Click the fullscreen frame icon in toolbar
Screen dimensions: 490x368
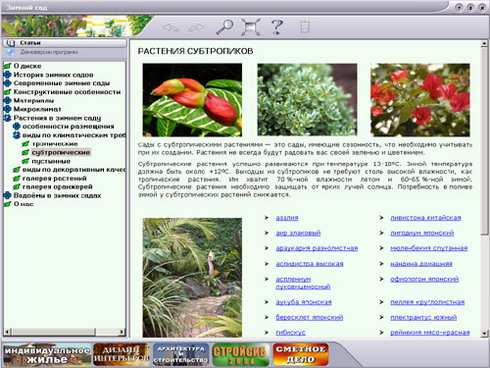(x=251, y=27)
